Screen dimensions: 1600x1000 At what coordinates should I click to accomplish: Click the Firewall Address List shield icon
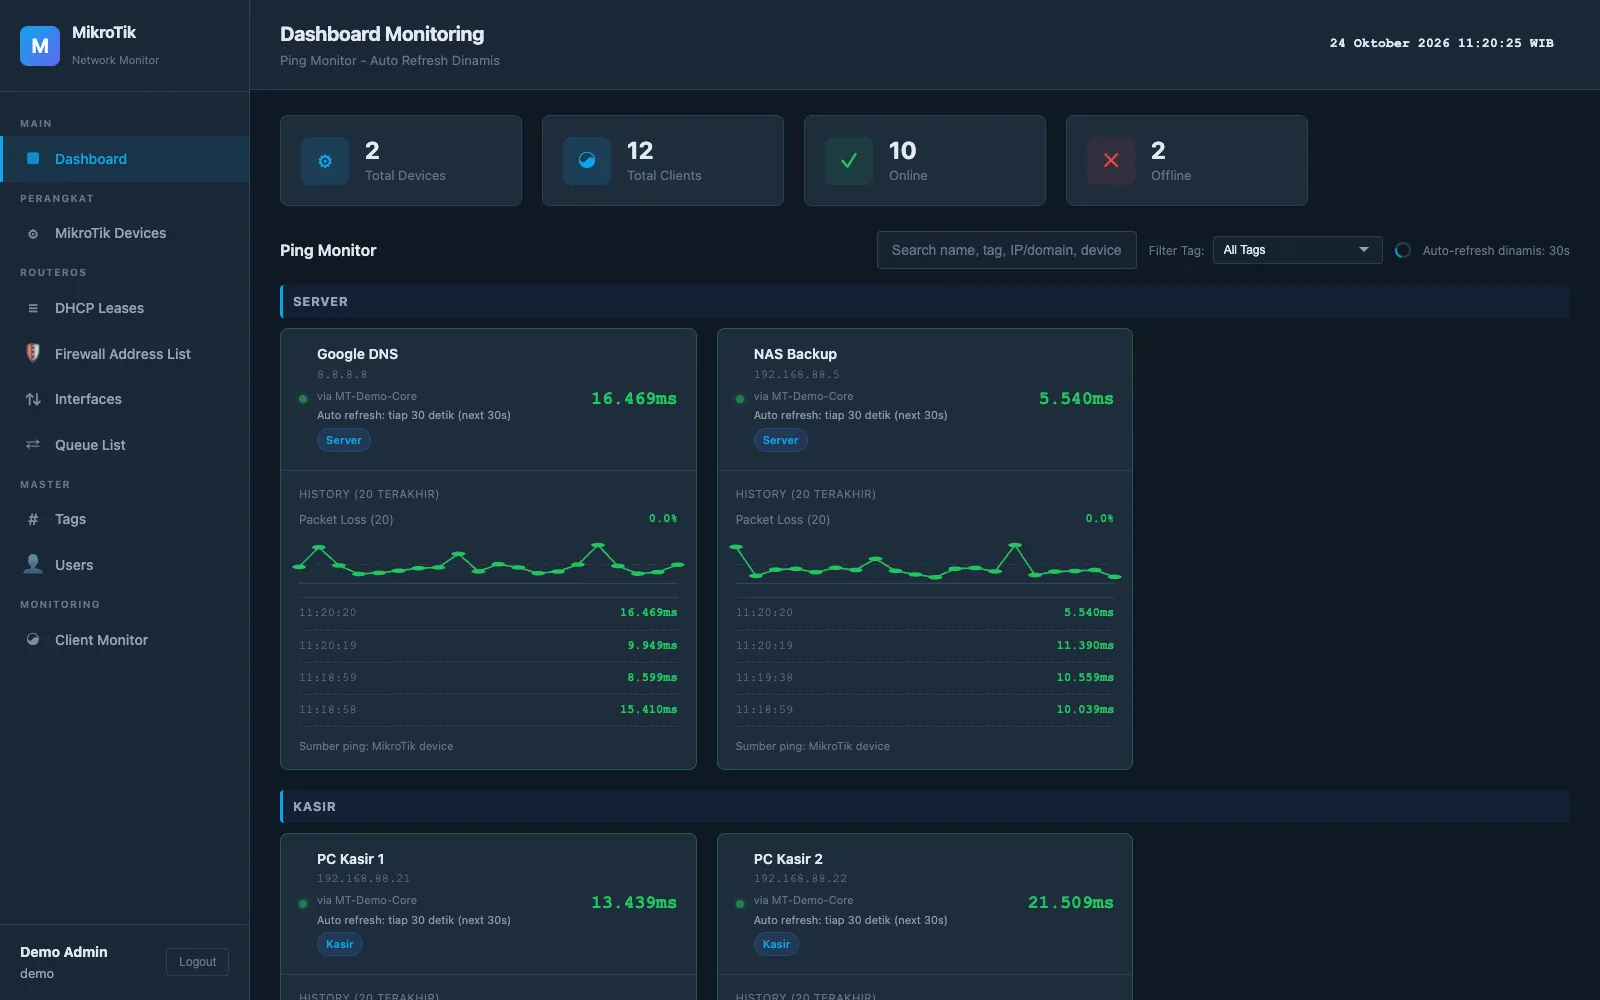point(33,353)
